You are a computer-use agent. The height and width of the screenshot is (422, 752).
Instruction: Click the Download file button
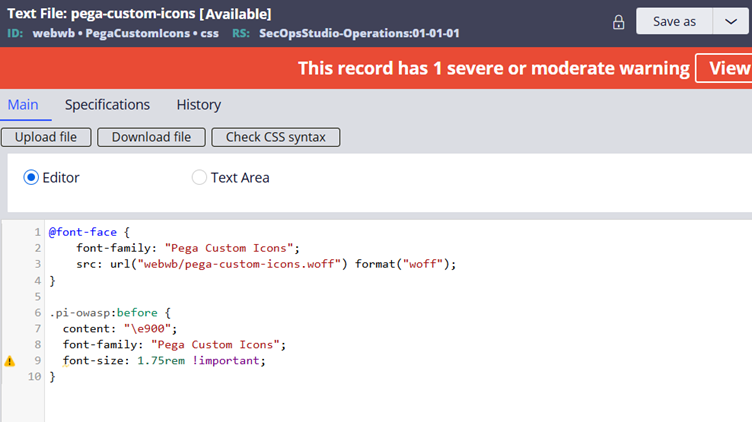pos(153,137)
